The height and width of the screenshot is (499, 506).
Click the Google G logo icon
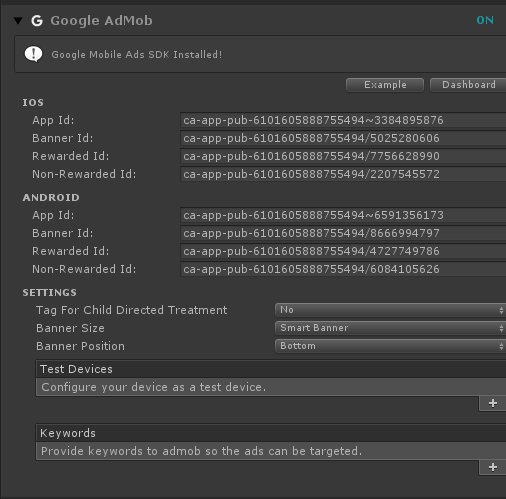click(37, 21)
